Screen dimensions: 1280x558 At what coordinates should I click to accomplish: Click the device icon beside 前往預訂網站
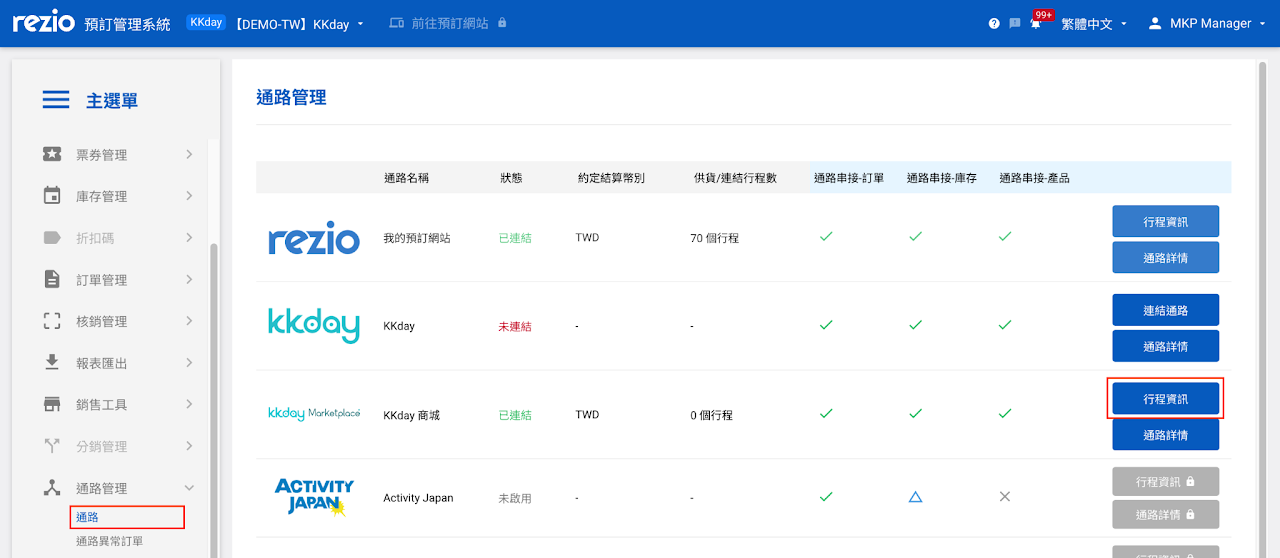pos(396,22)
